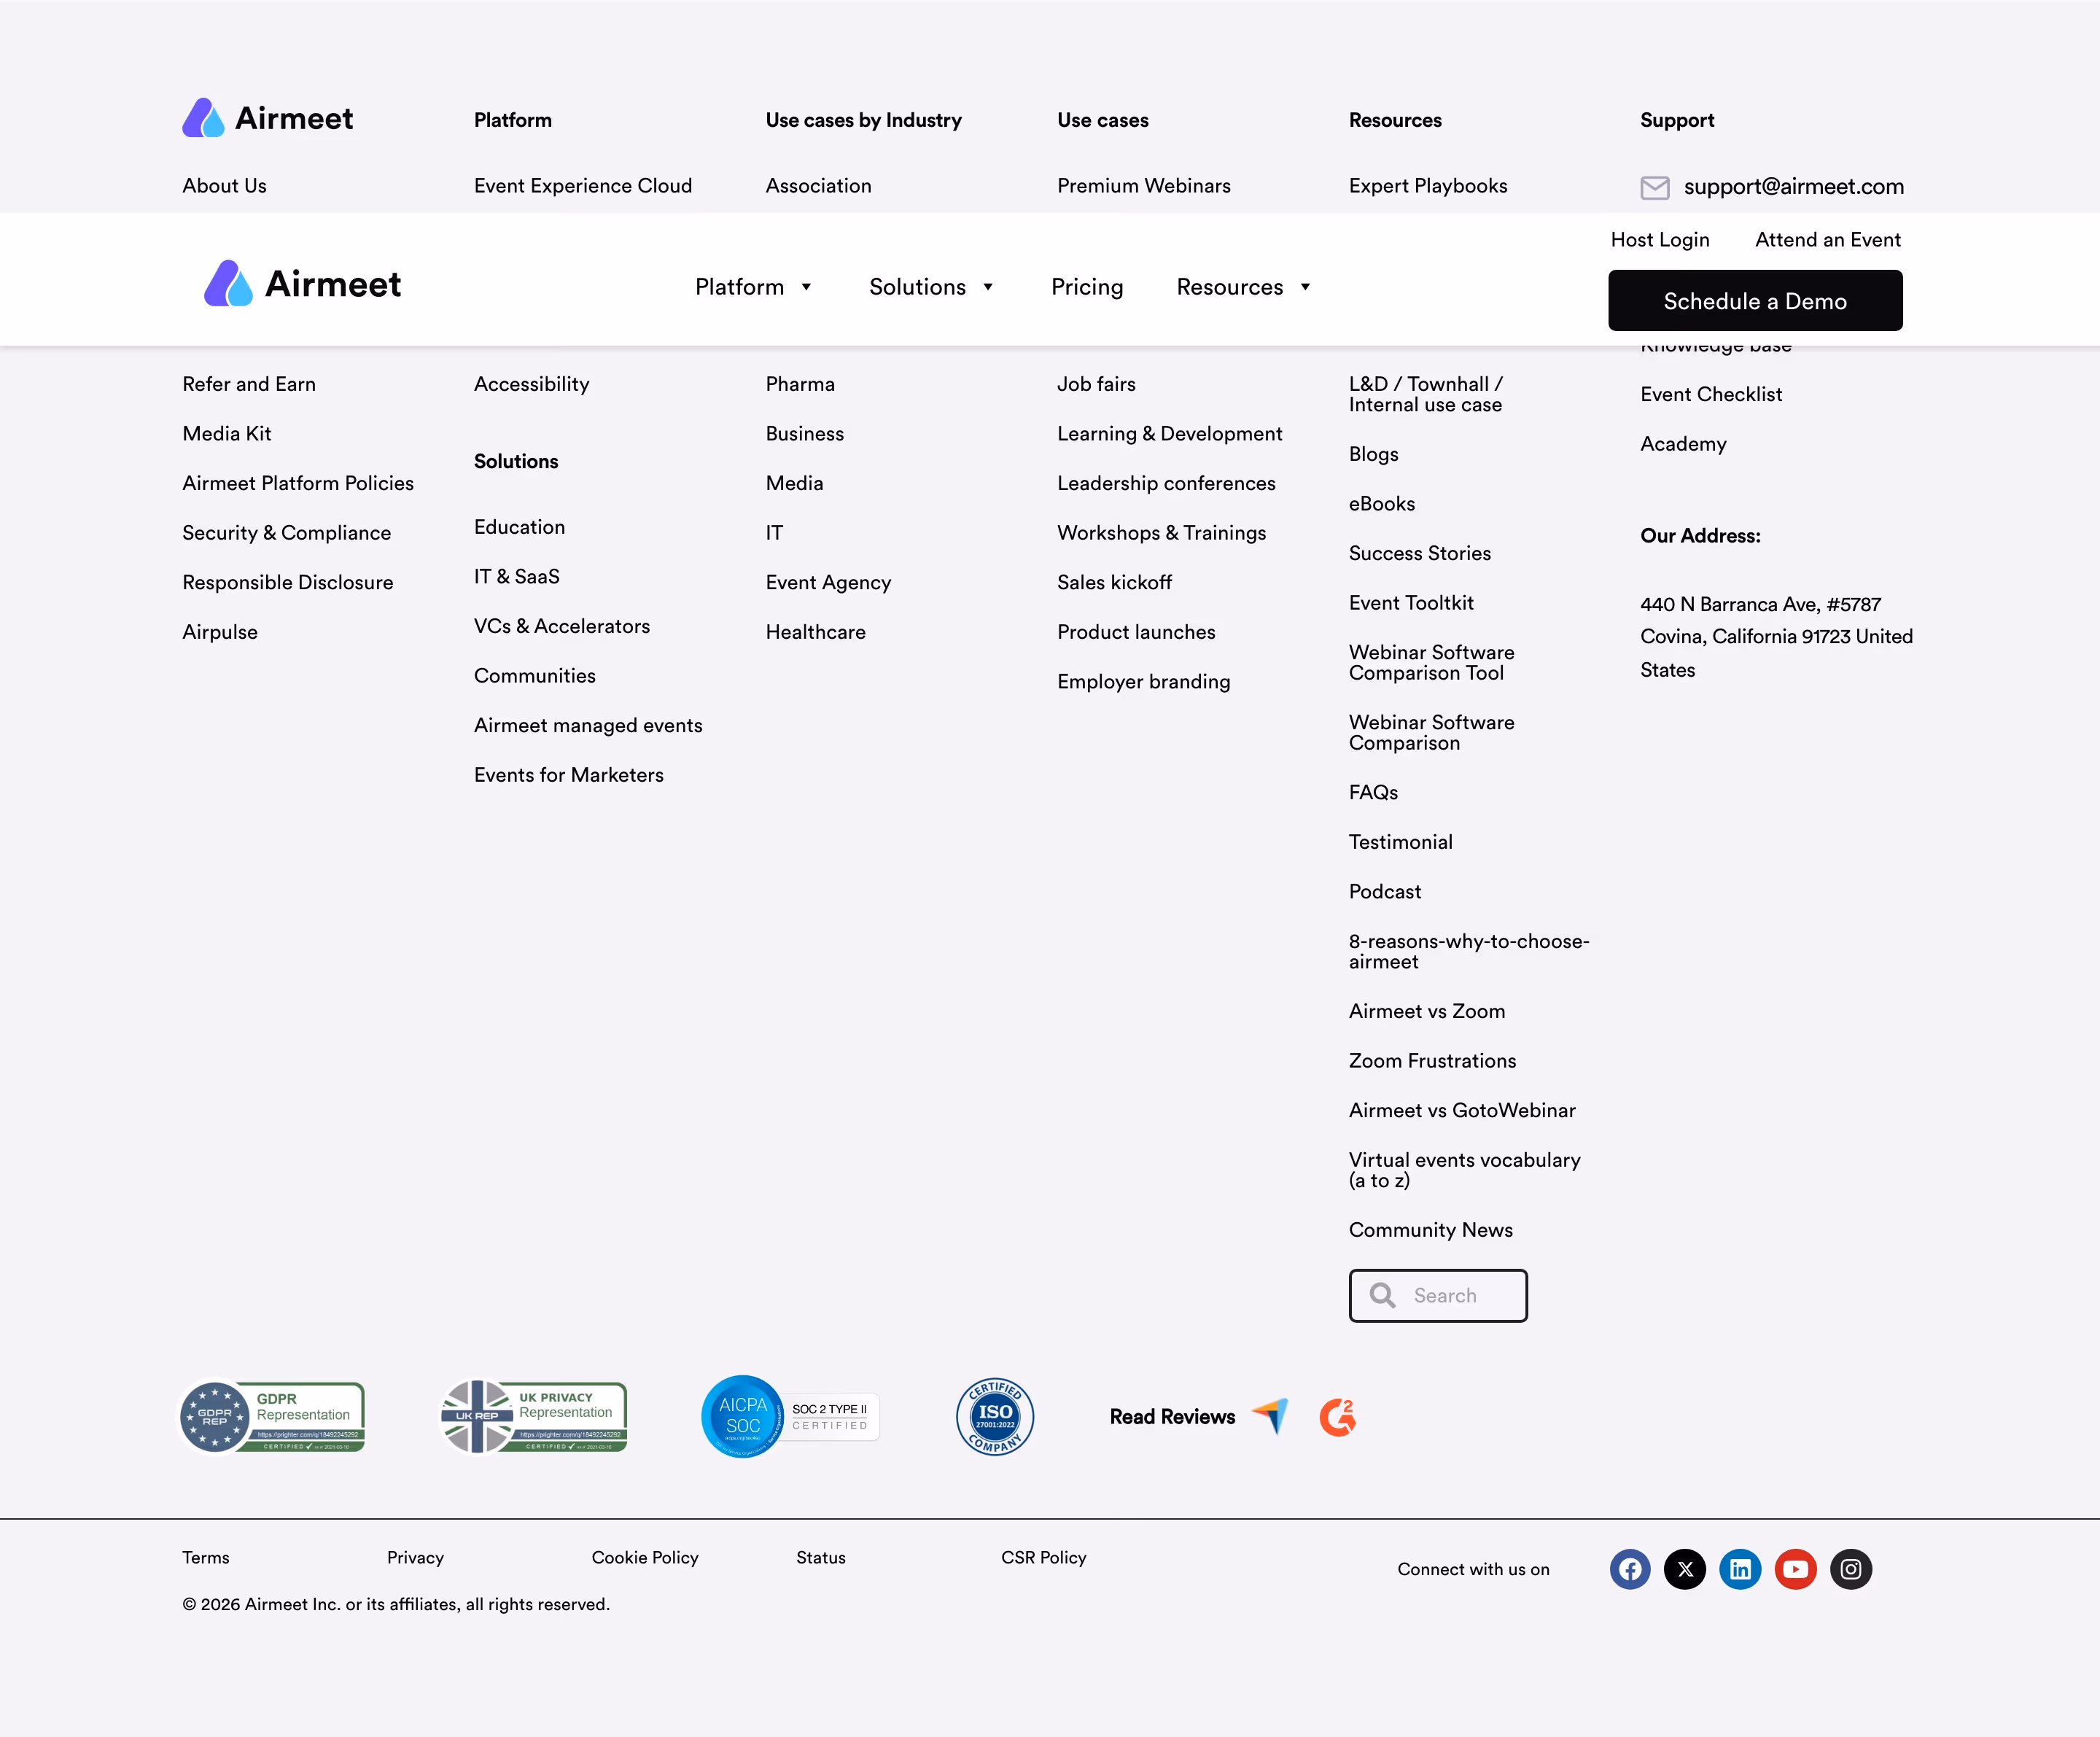Open Airmeet's YouTube channel icon
The height and width of the screenshot is (1737, 2100).
[1796, 1569]
